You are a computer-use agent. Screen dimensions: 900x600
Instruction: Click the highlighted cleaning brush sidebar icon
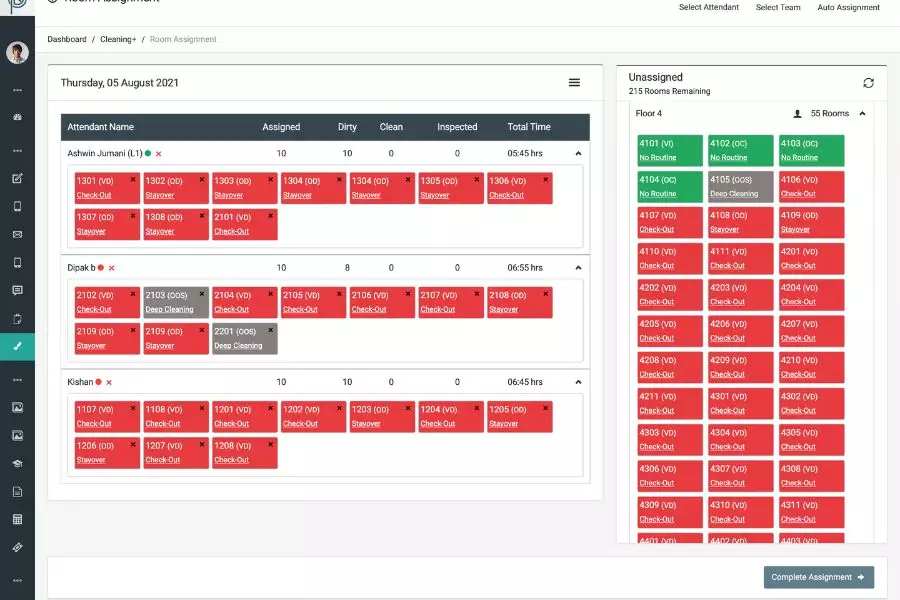pos(17,346)
